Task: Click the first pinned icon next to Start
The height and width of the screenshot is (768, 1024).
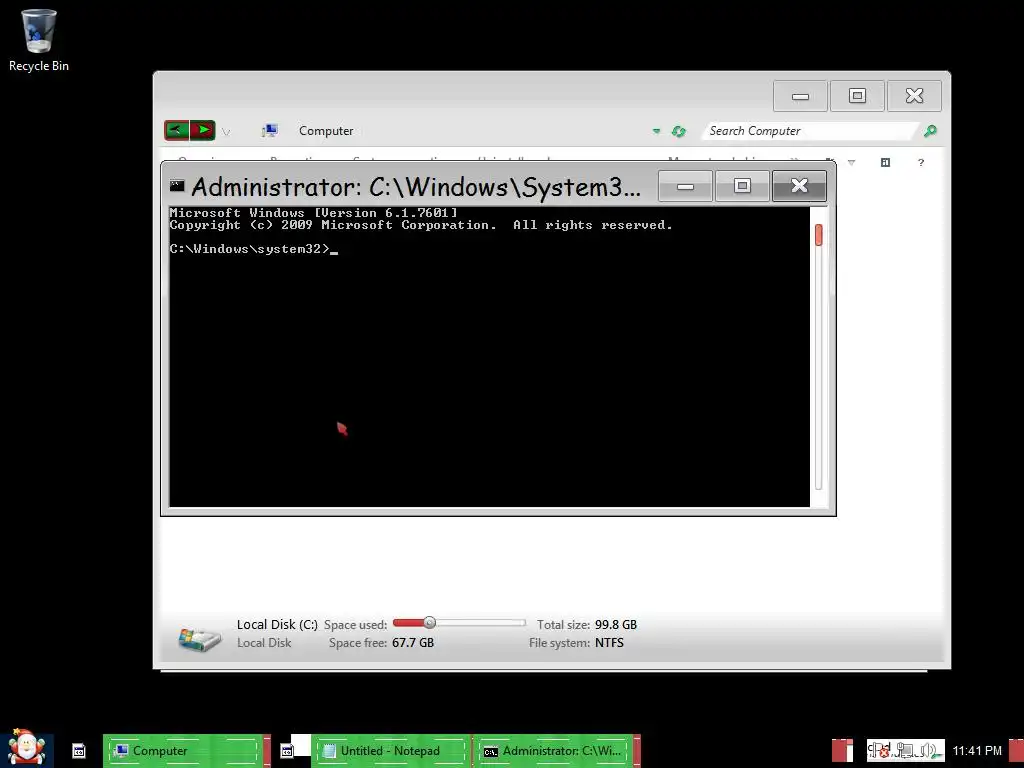Action: [78, 751]
